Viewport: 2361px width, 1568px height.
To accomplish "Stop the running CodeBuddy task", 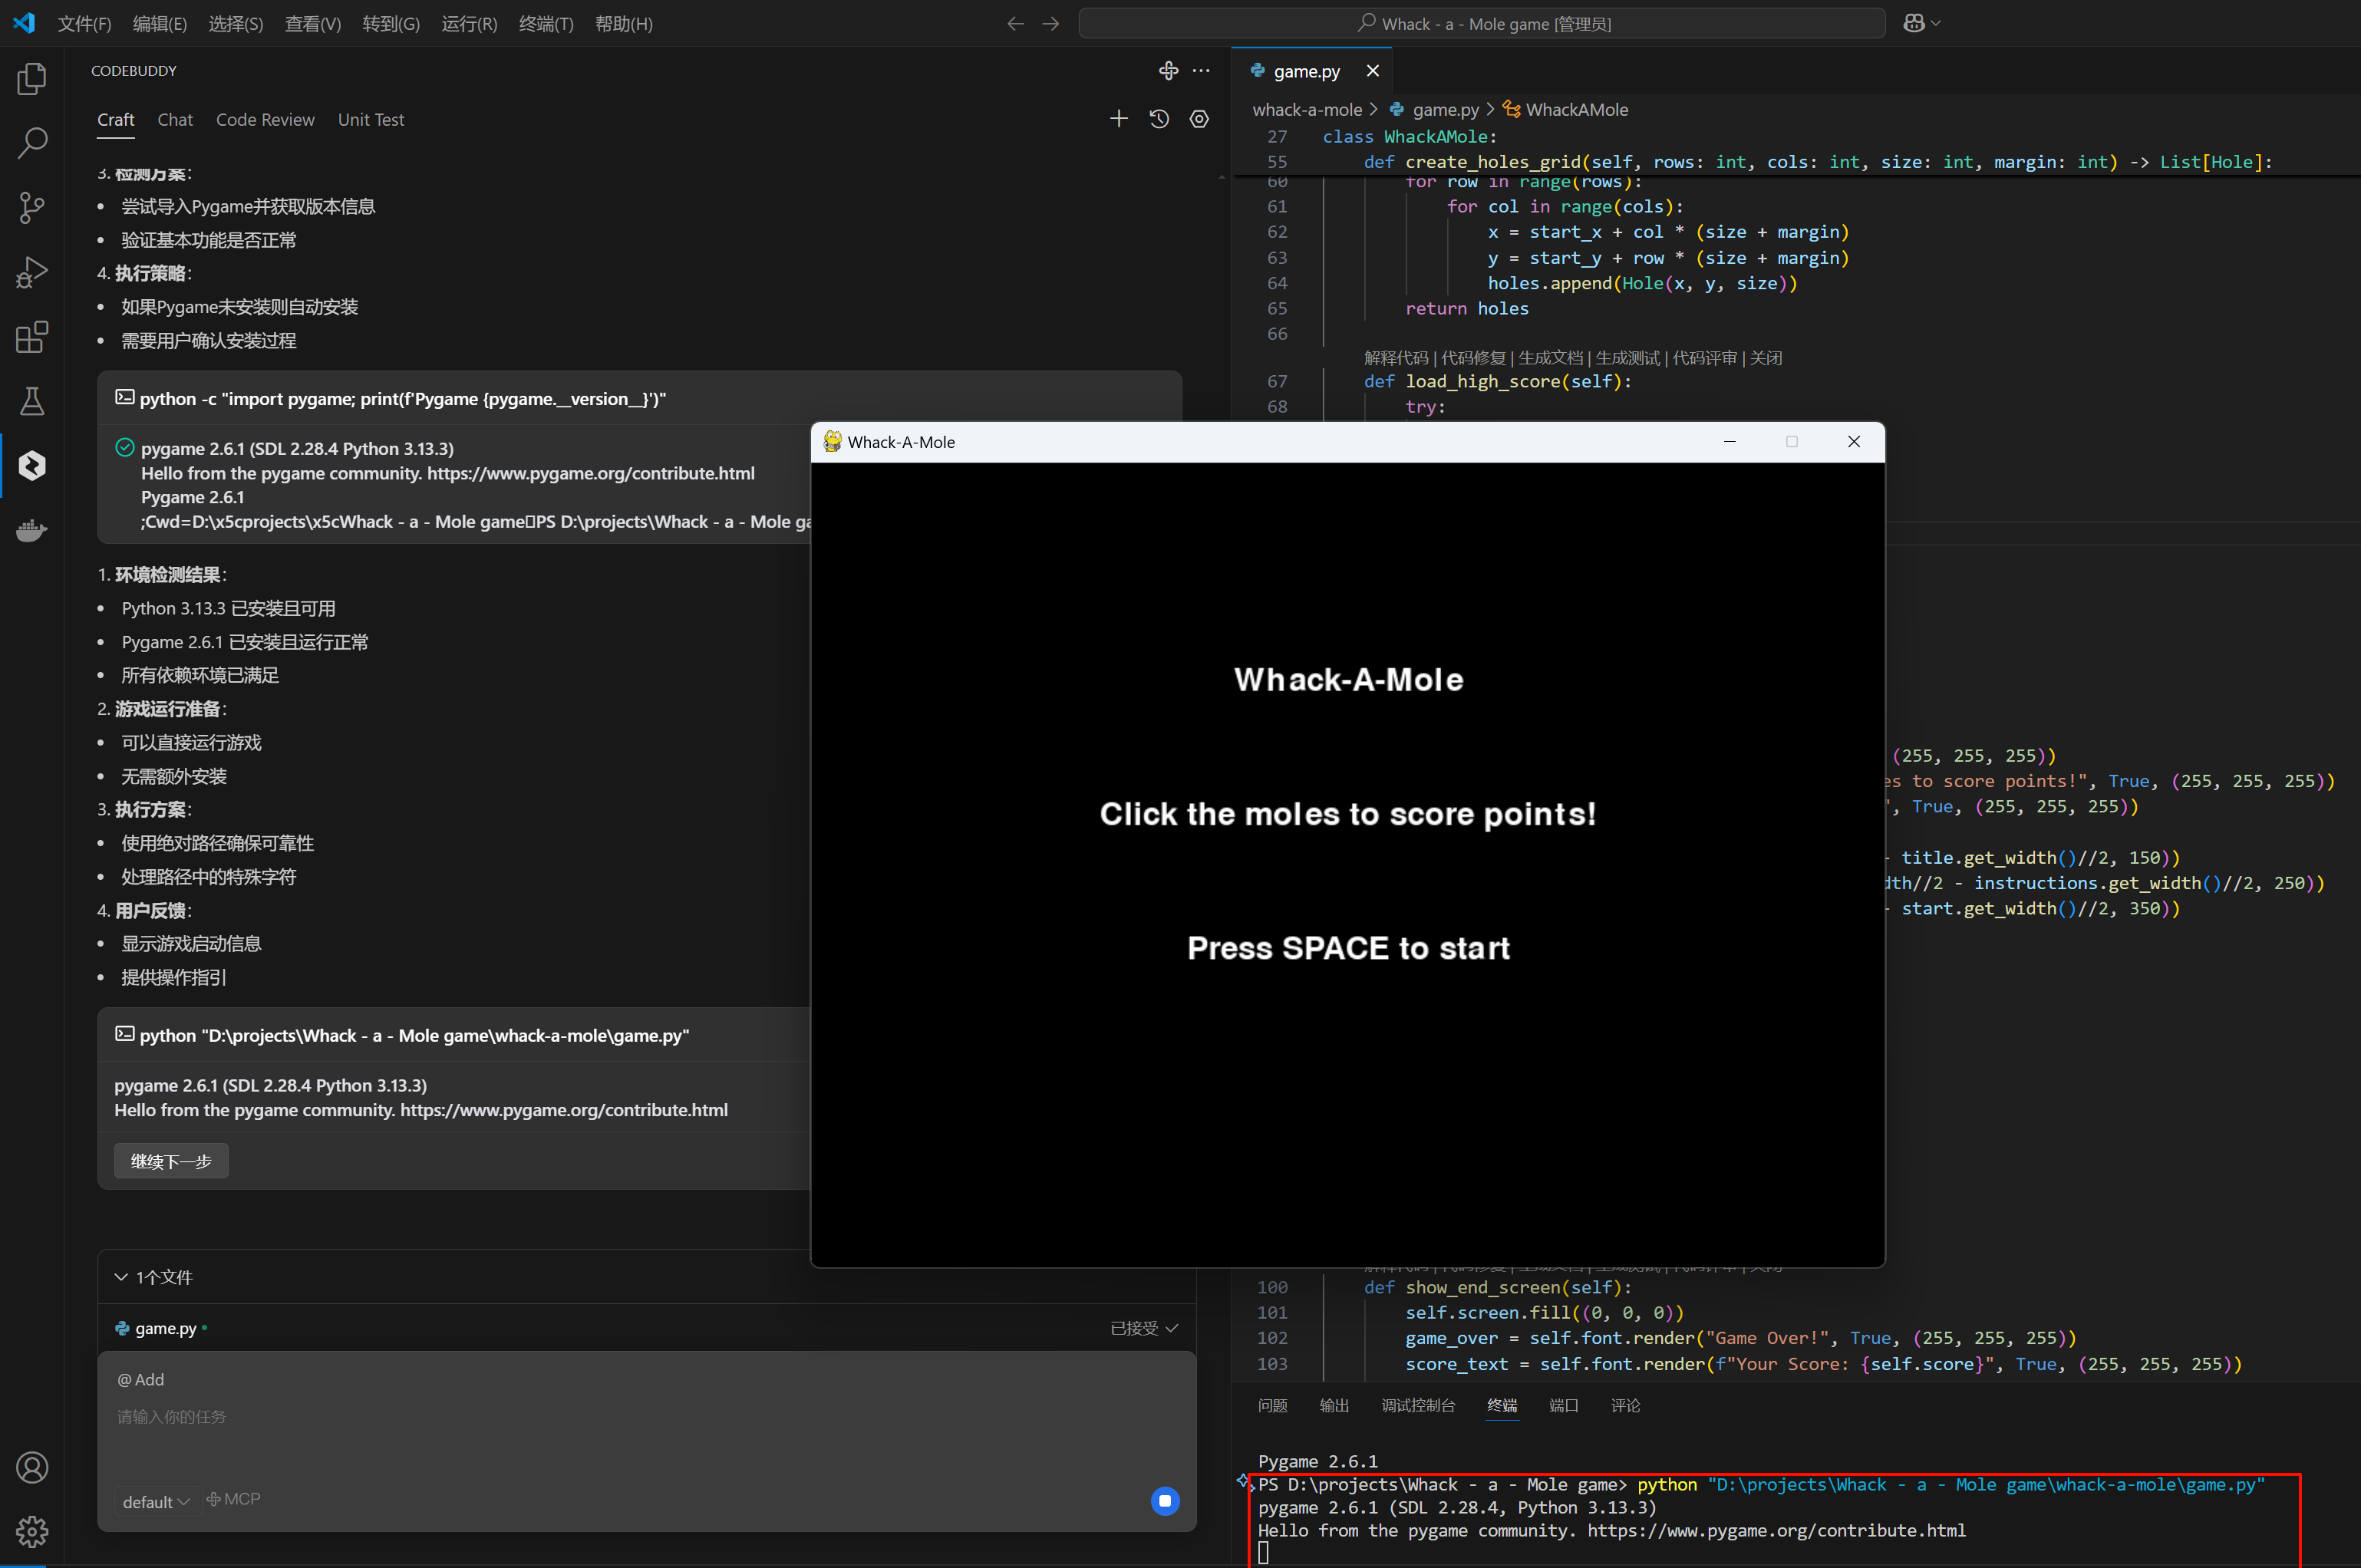I will [x=1165, y=1501].
